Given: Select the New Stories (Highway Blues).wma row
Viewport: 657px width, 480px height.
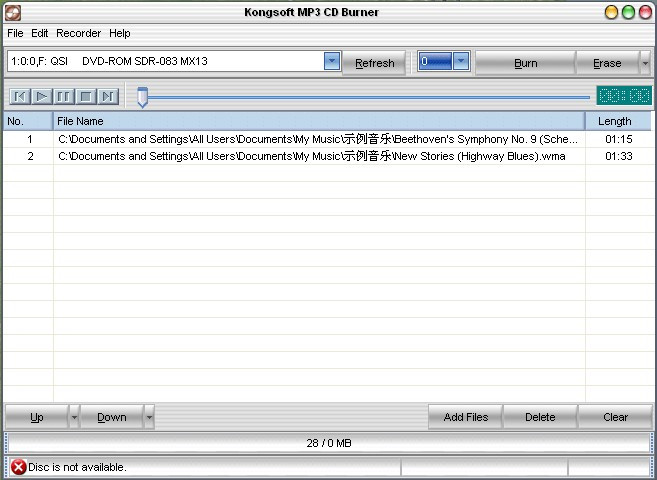Looking at the screenshot, I should tap(328, 156).
